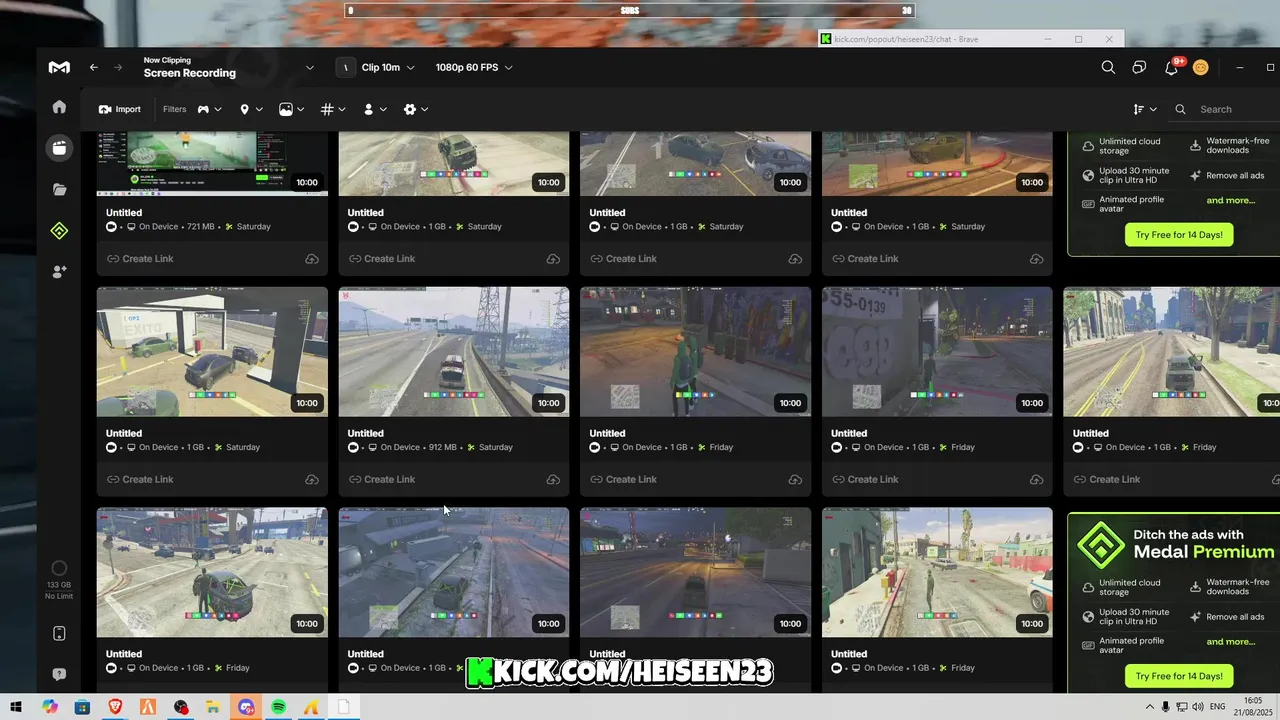The height and width of the screenshot is (720, 1280).
Task: Click the storage usage circle icon
Action: click(x=59, y=568)
